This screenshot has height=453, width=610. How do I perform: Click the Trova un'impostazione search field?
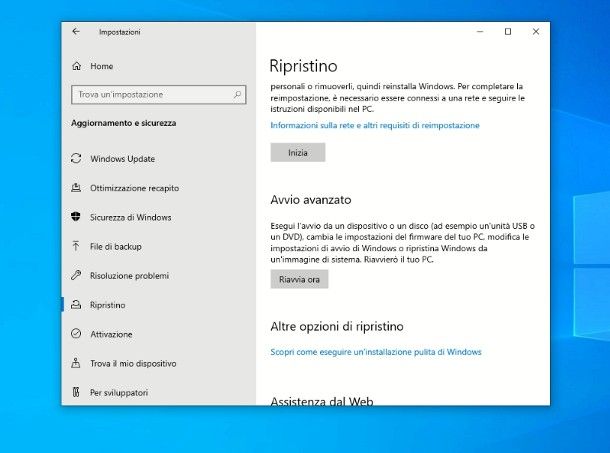[x=159, y=95]
